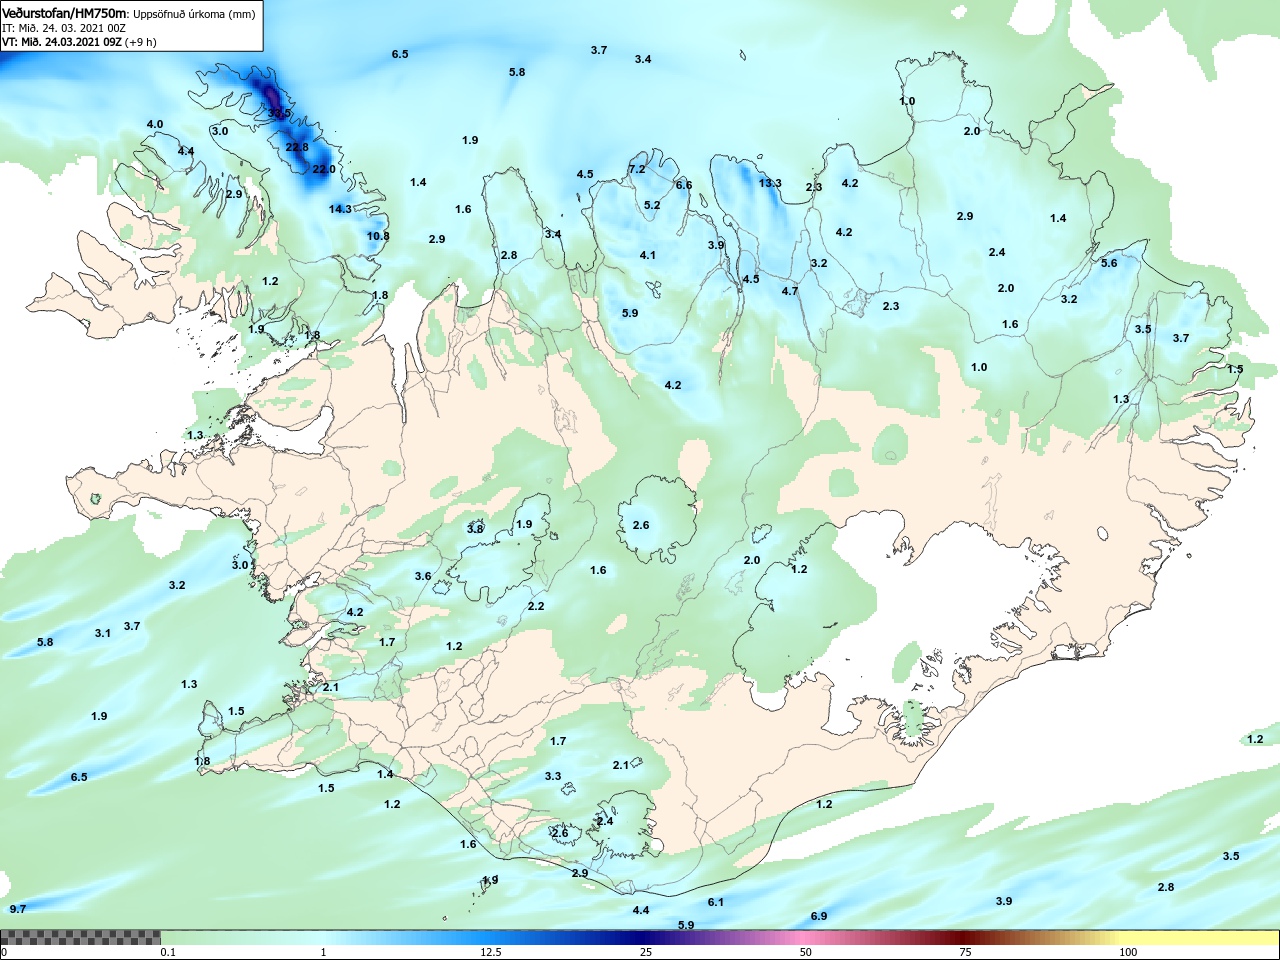The image size is (1280, 960).
Task: Click the 3.3 value on the map
Action: pos(553,776)
